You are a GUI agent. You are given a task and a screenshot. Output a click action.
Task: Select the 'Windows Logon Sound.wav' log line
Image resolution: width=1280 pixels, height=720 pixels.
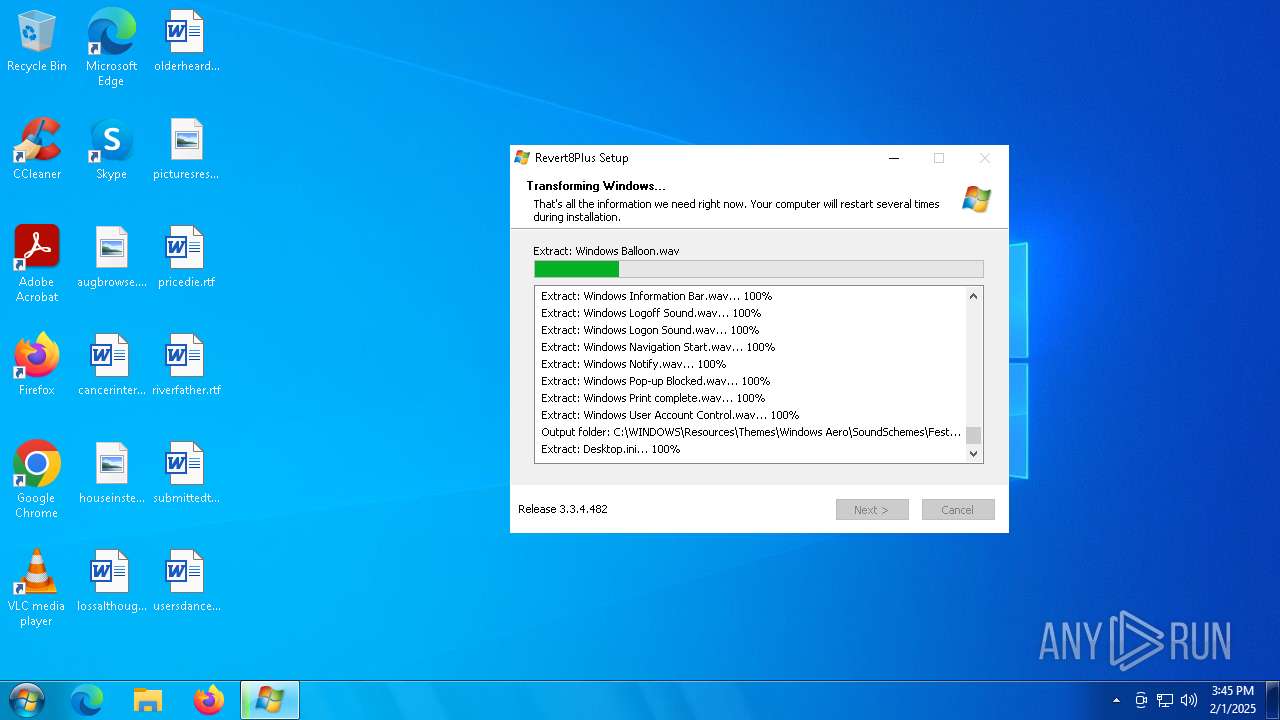pyautogui.click(x=650, y=330)
